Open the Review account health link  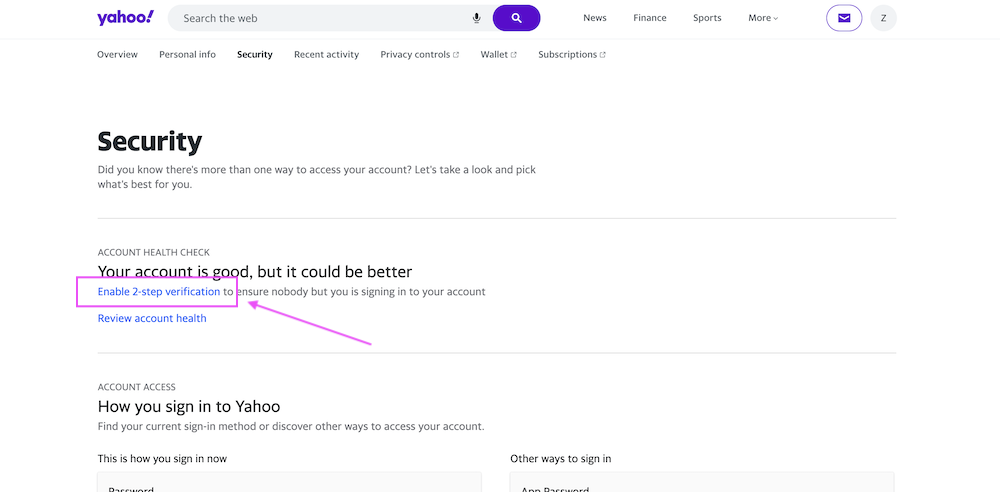click(152, 318)
